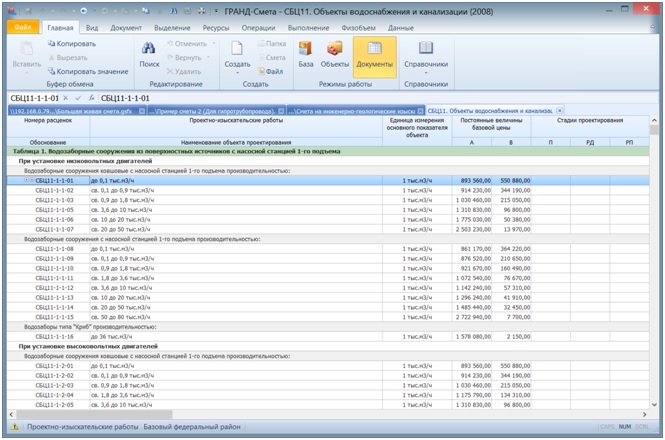Screen dimensions: 665x440
Task: Click Копировать значение icon
Action: click(51, 71)
